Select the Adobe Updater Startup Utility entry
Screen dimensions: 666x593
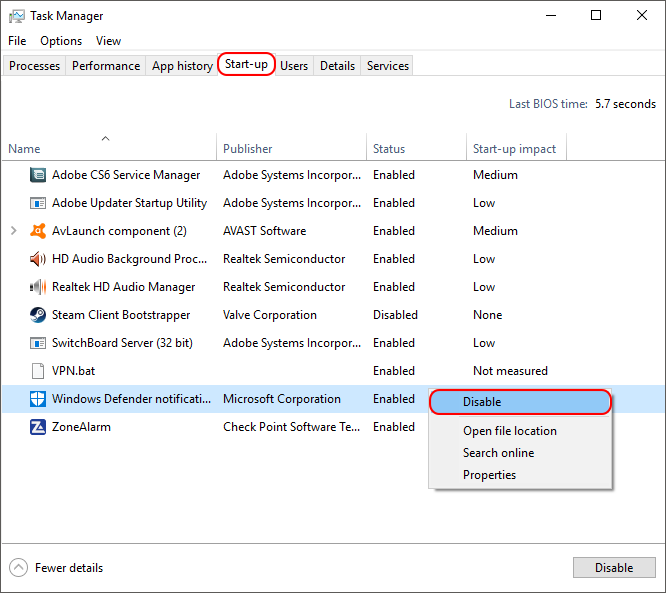[333, 203]
